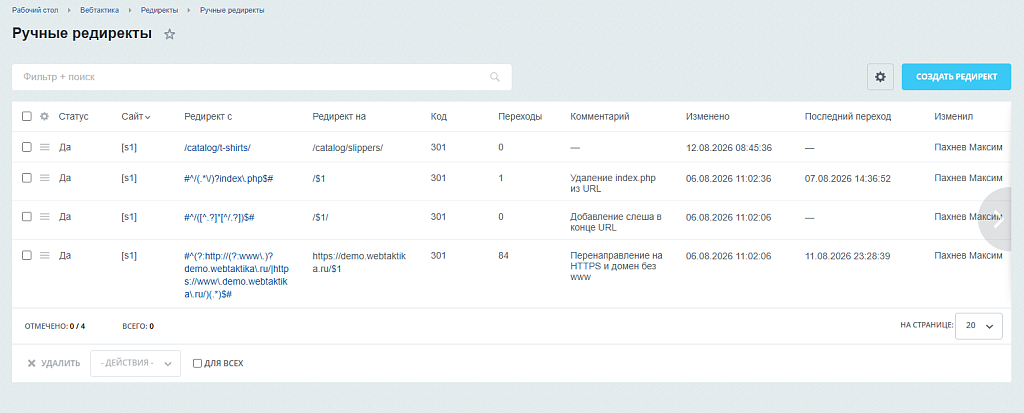The height and width of the screenshot is (413, 1024).
Task: Open grid settings gear button near create
Action: (880, 77)
